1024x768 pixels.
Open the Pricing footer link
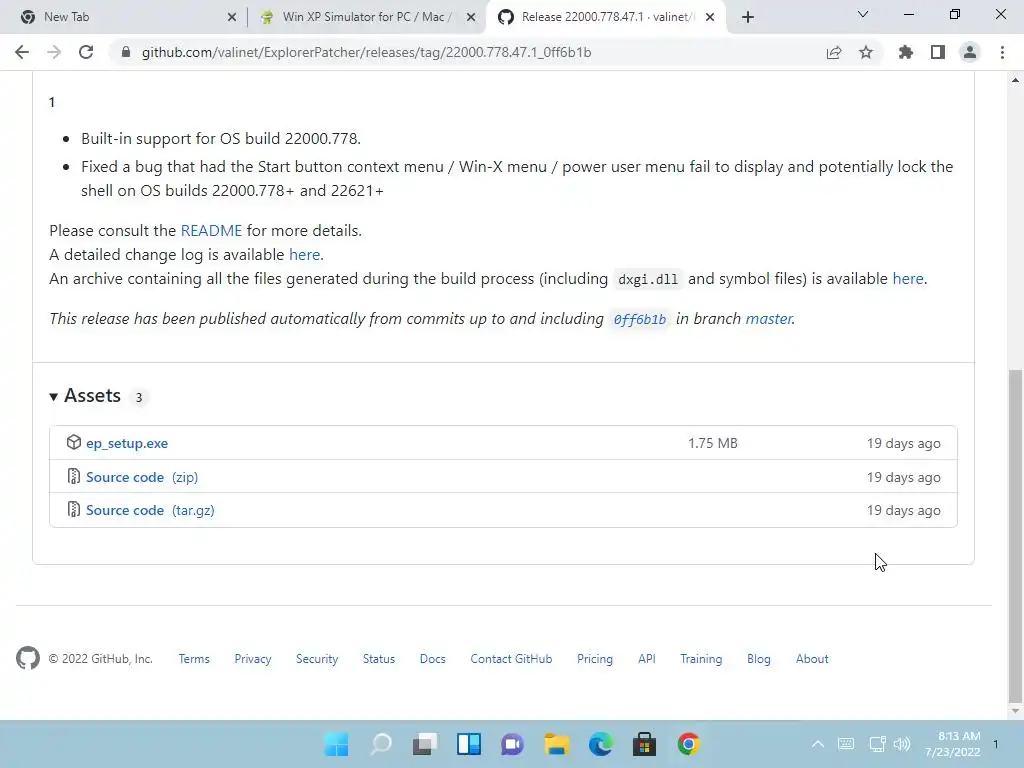594,659
